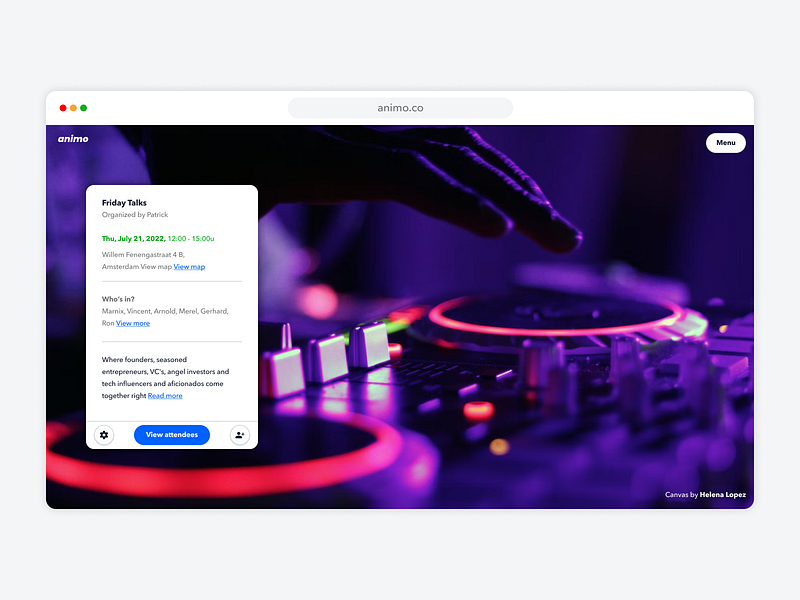Click the date 'Thu, July 21, 2022'
The width and height of the screenshot is (800, 600).
(x=133, y=239)
